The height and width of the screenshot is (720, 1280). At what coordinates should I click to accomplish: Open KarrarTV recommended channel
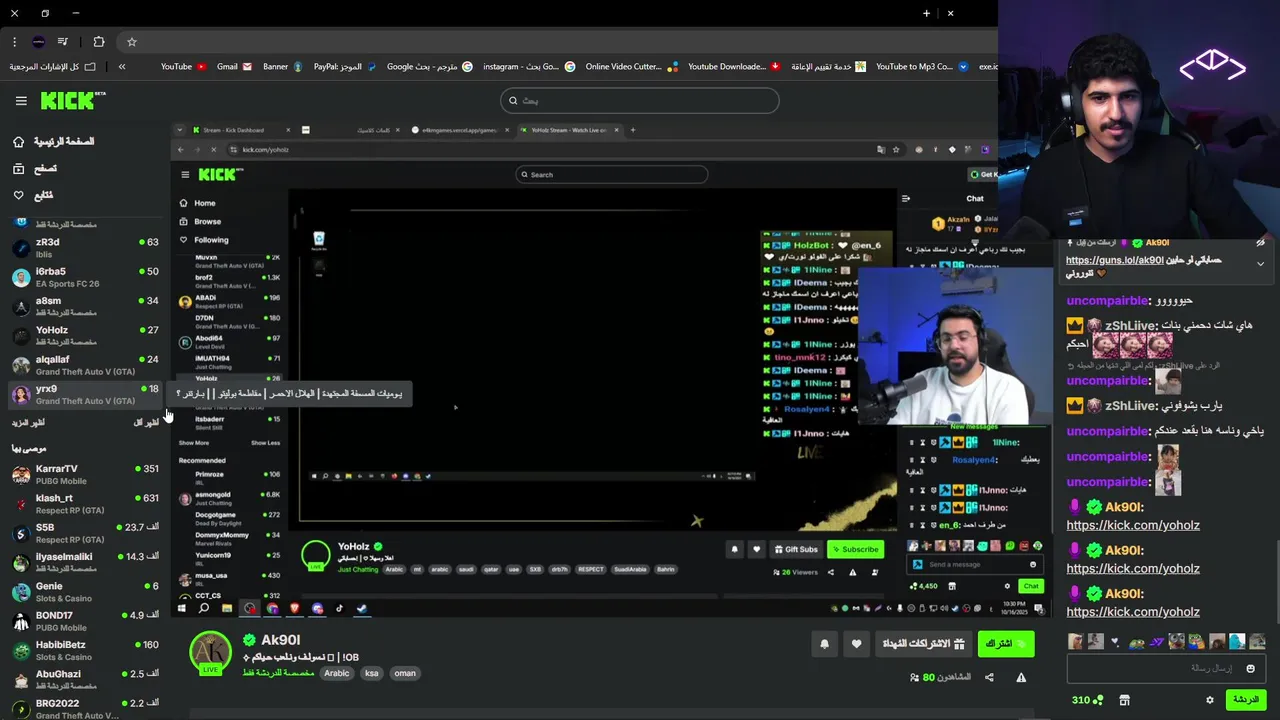84,474
